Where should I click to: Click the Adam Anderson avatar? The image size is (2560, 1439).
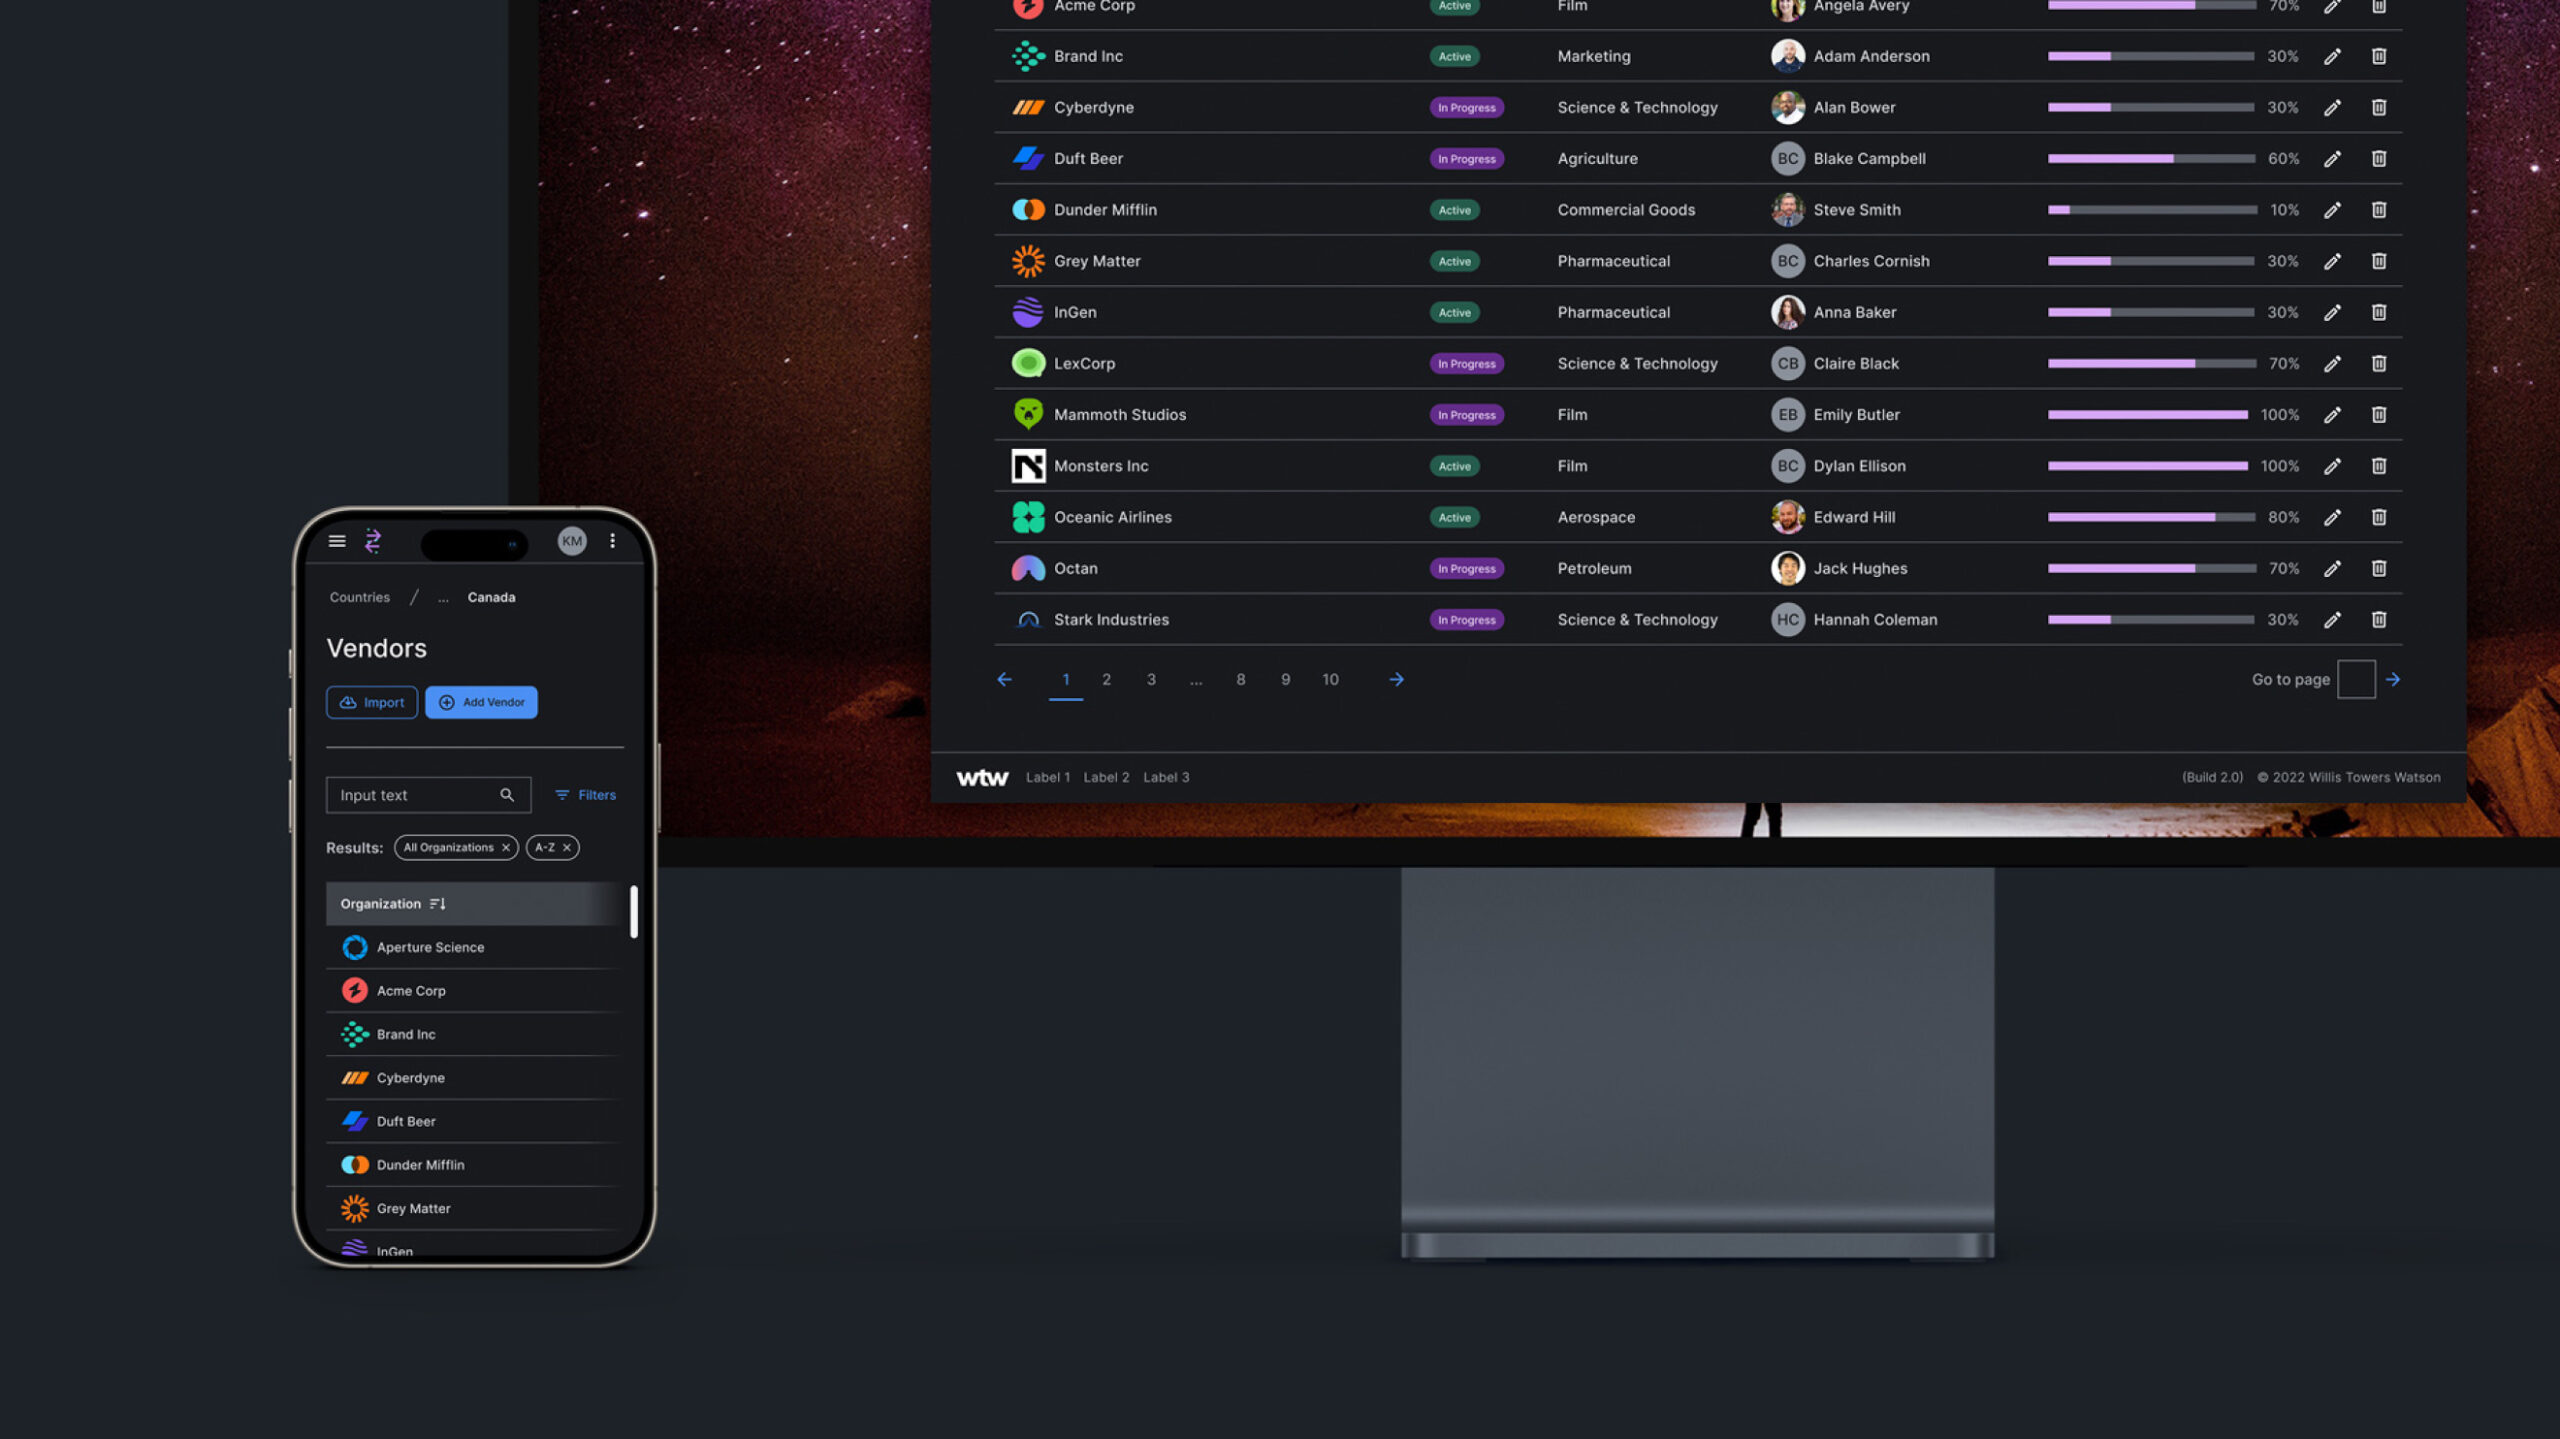pyautogui.click(x=1787, y=56)
